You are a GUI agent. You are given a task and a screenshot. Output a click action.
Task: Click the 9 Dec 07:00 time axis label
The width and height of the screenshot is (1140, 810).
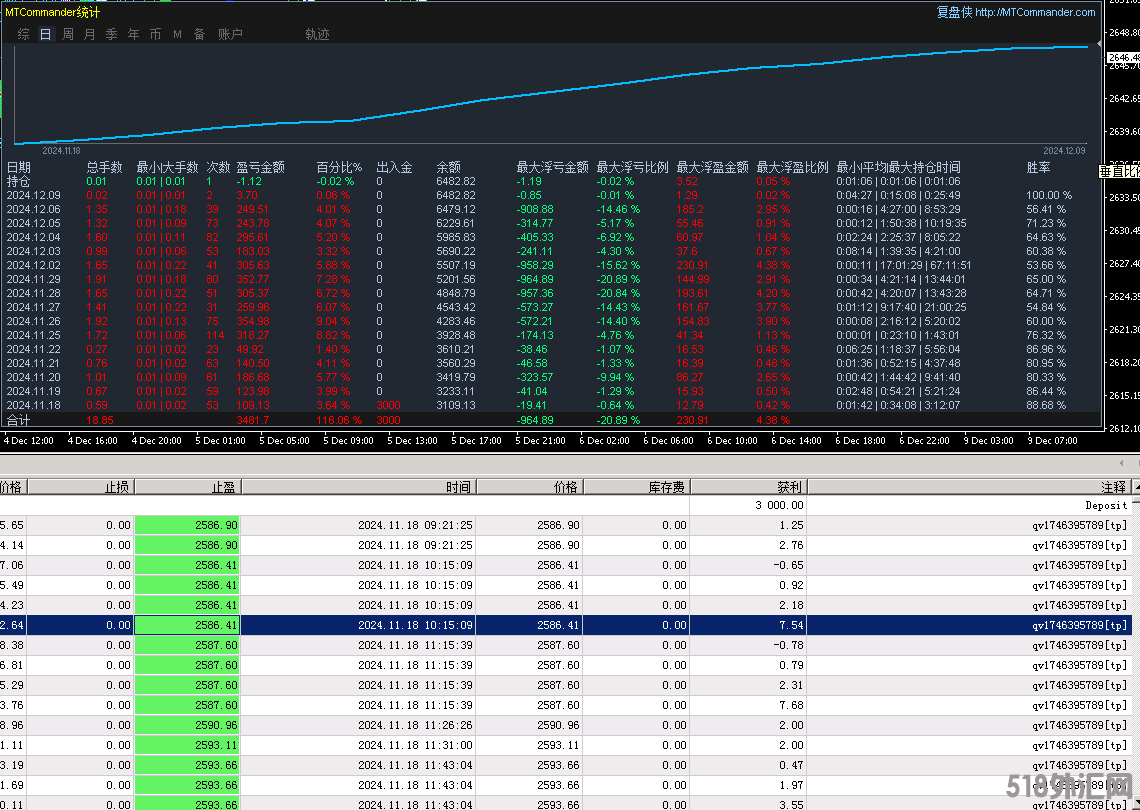click(x=1052, y=441)
